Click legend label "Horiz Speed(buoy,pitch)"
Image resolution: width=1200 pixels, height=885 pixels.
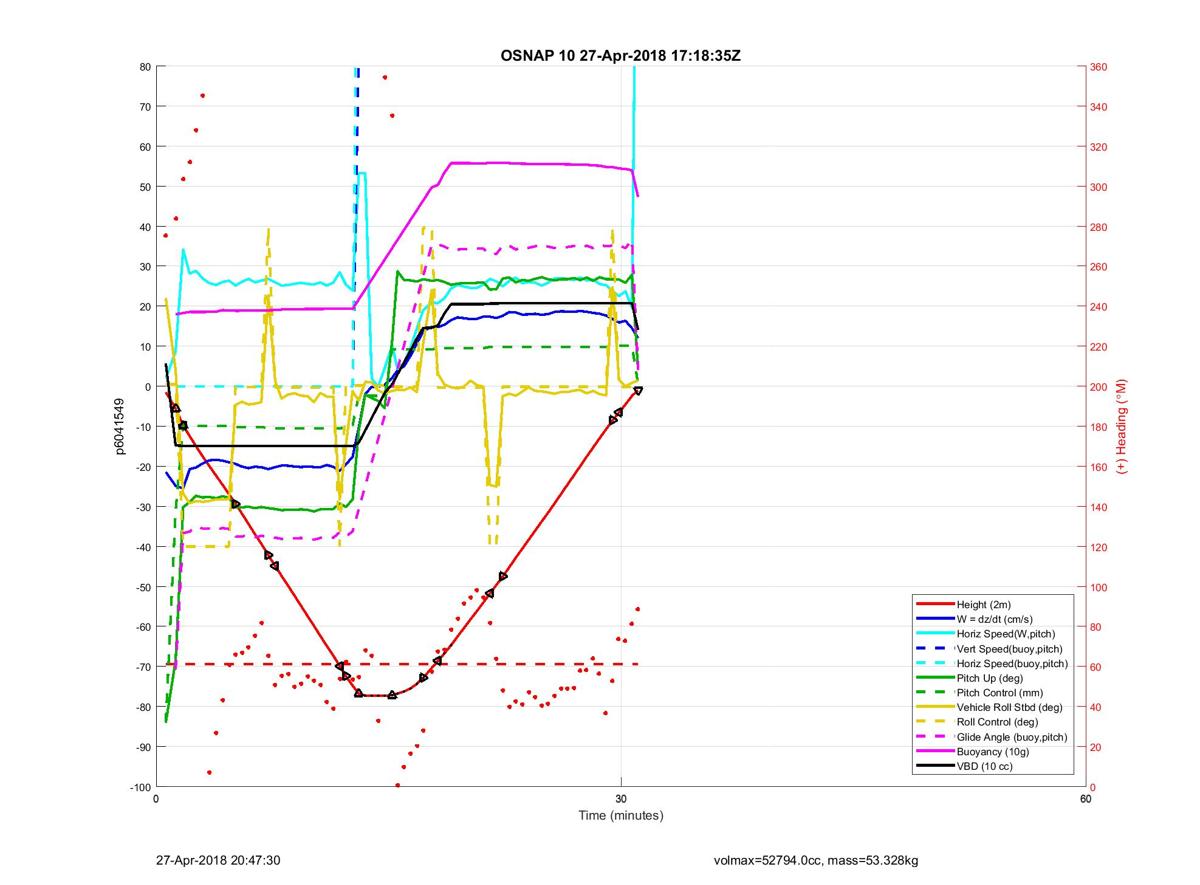coord(1012,663)
